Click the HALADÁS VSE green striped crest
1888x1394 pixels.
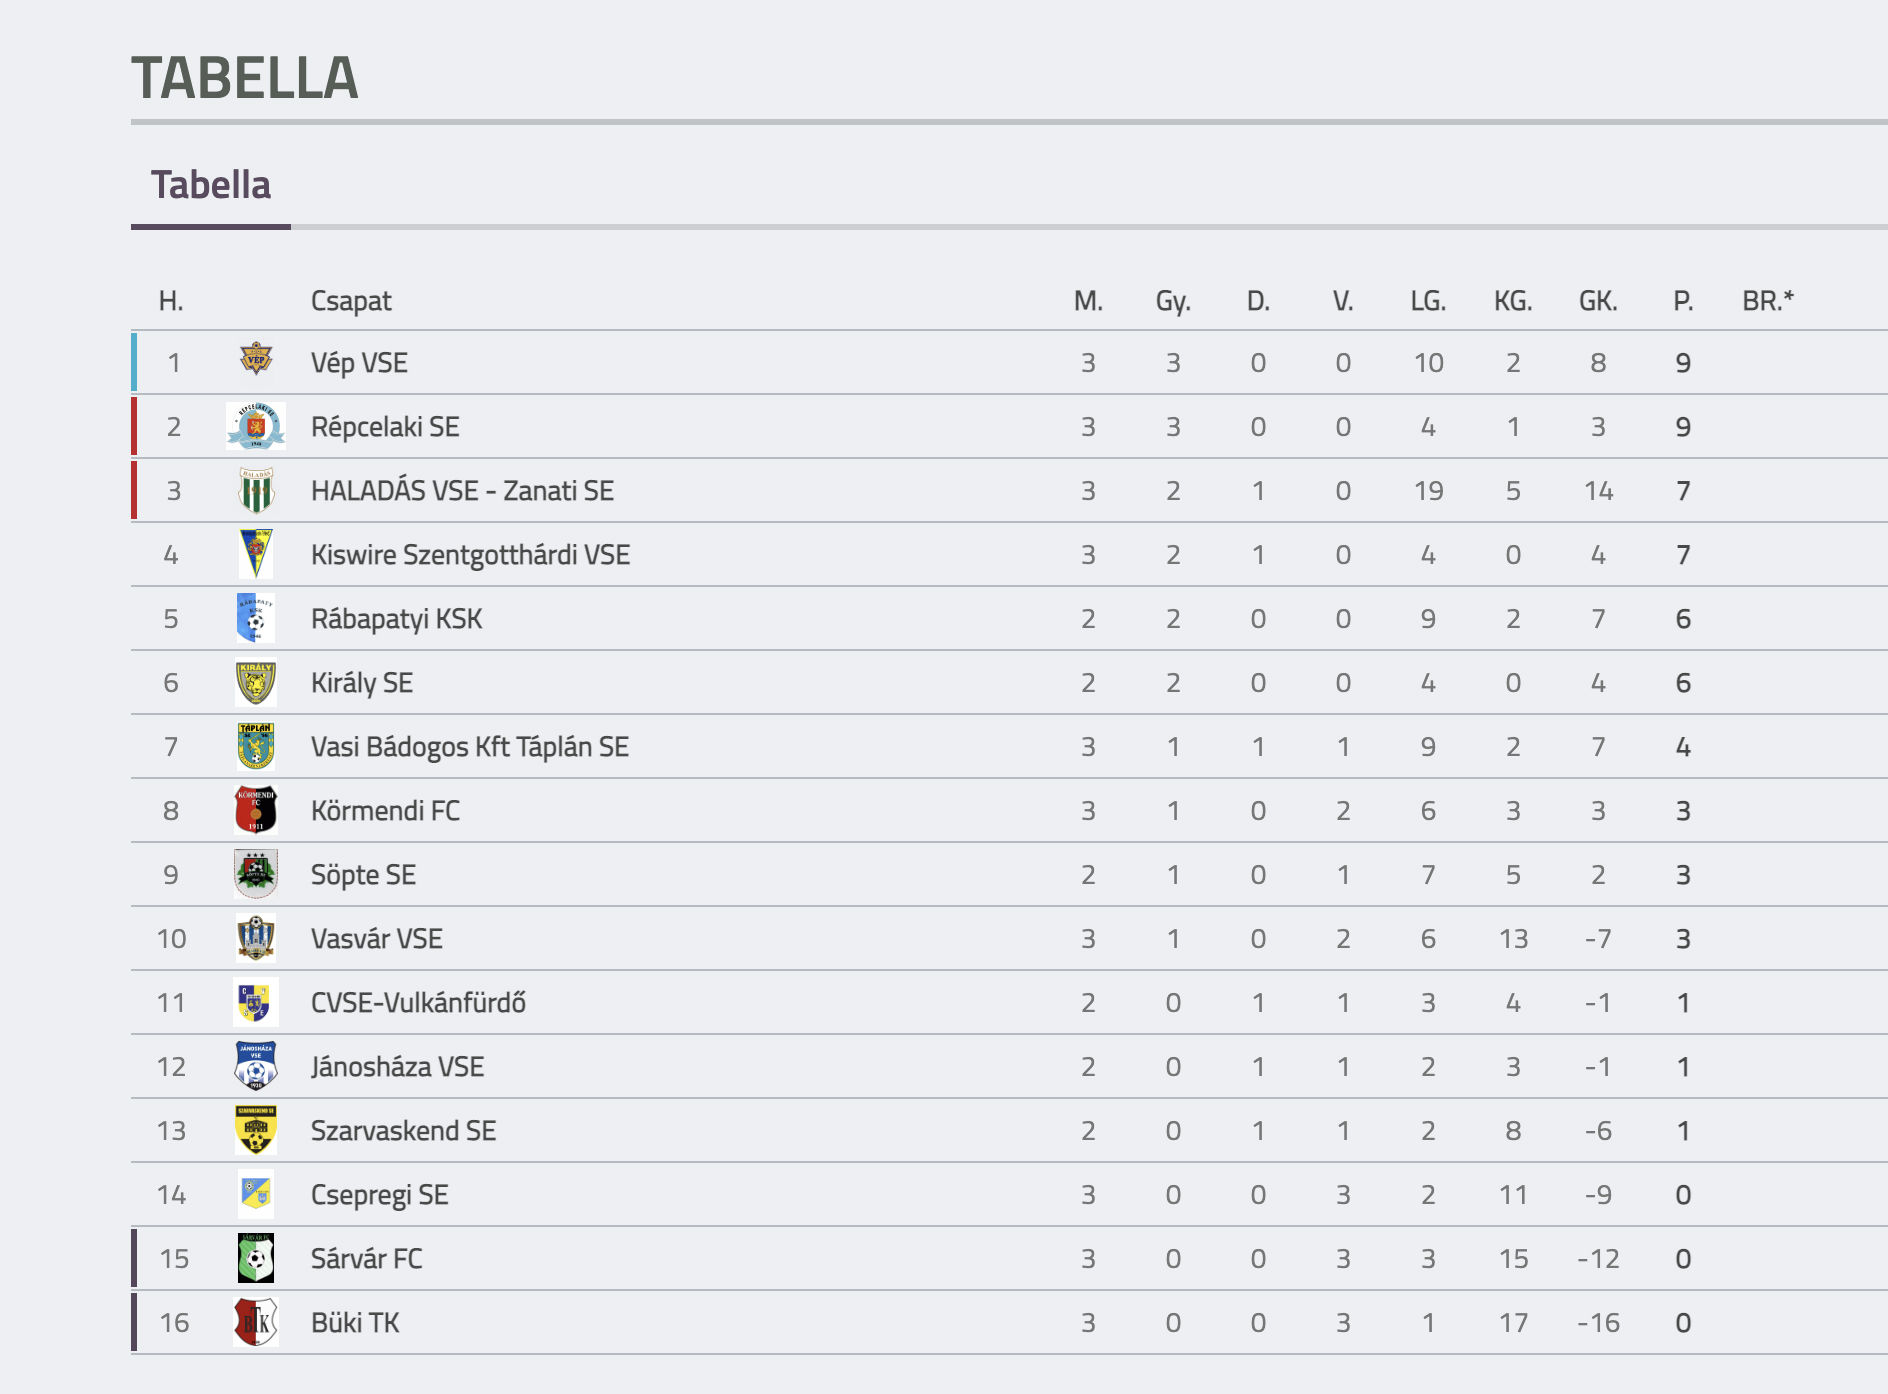pos(256,490)
